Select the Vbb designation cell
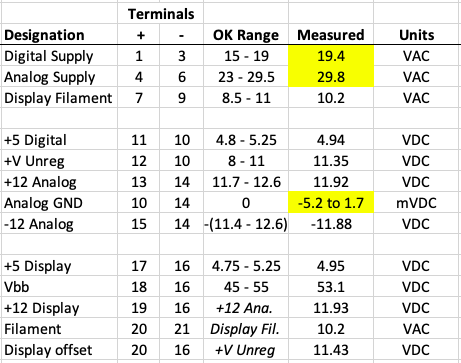The width and height of the screenshot is (461, 363). tap(59, 287)
